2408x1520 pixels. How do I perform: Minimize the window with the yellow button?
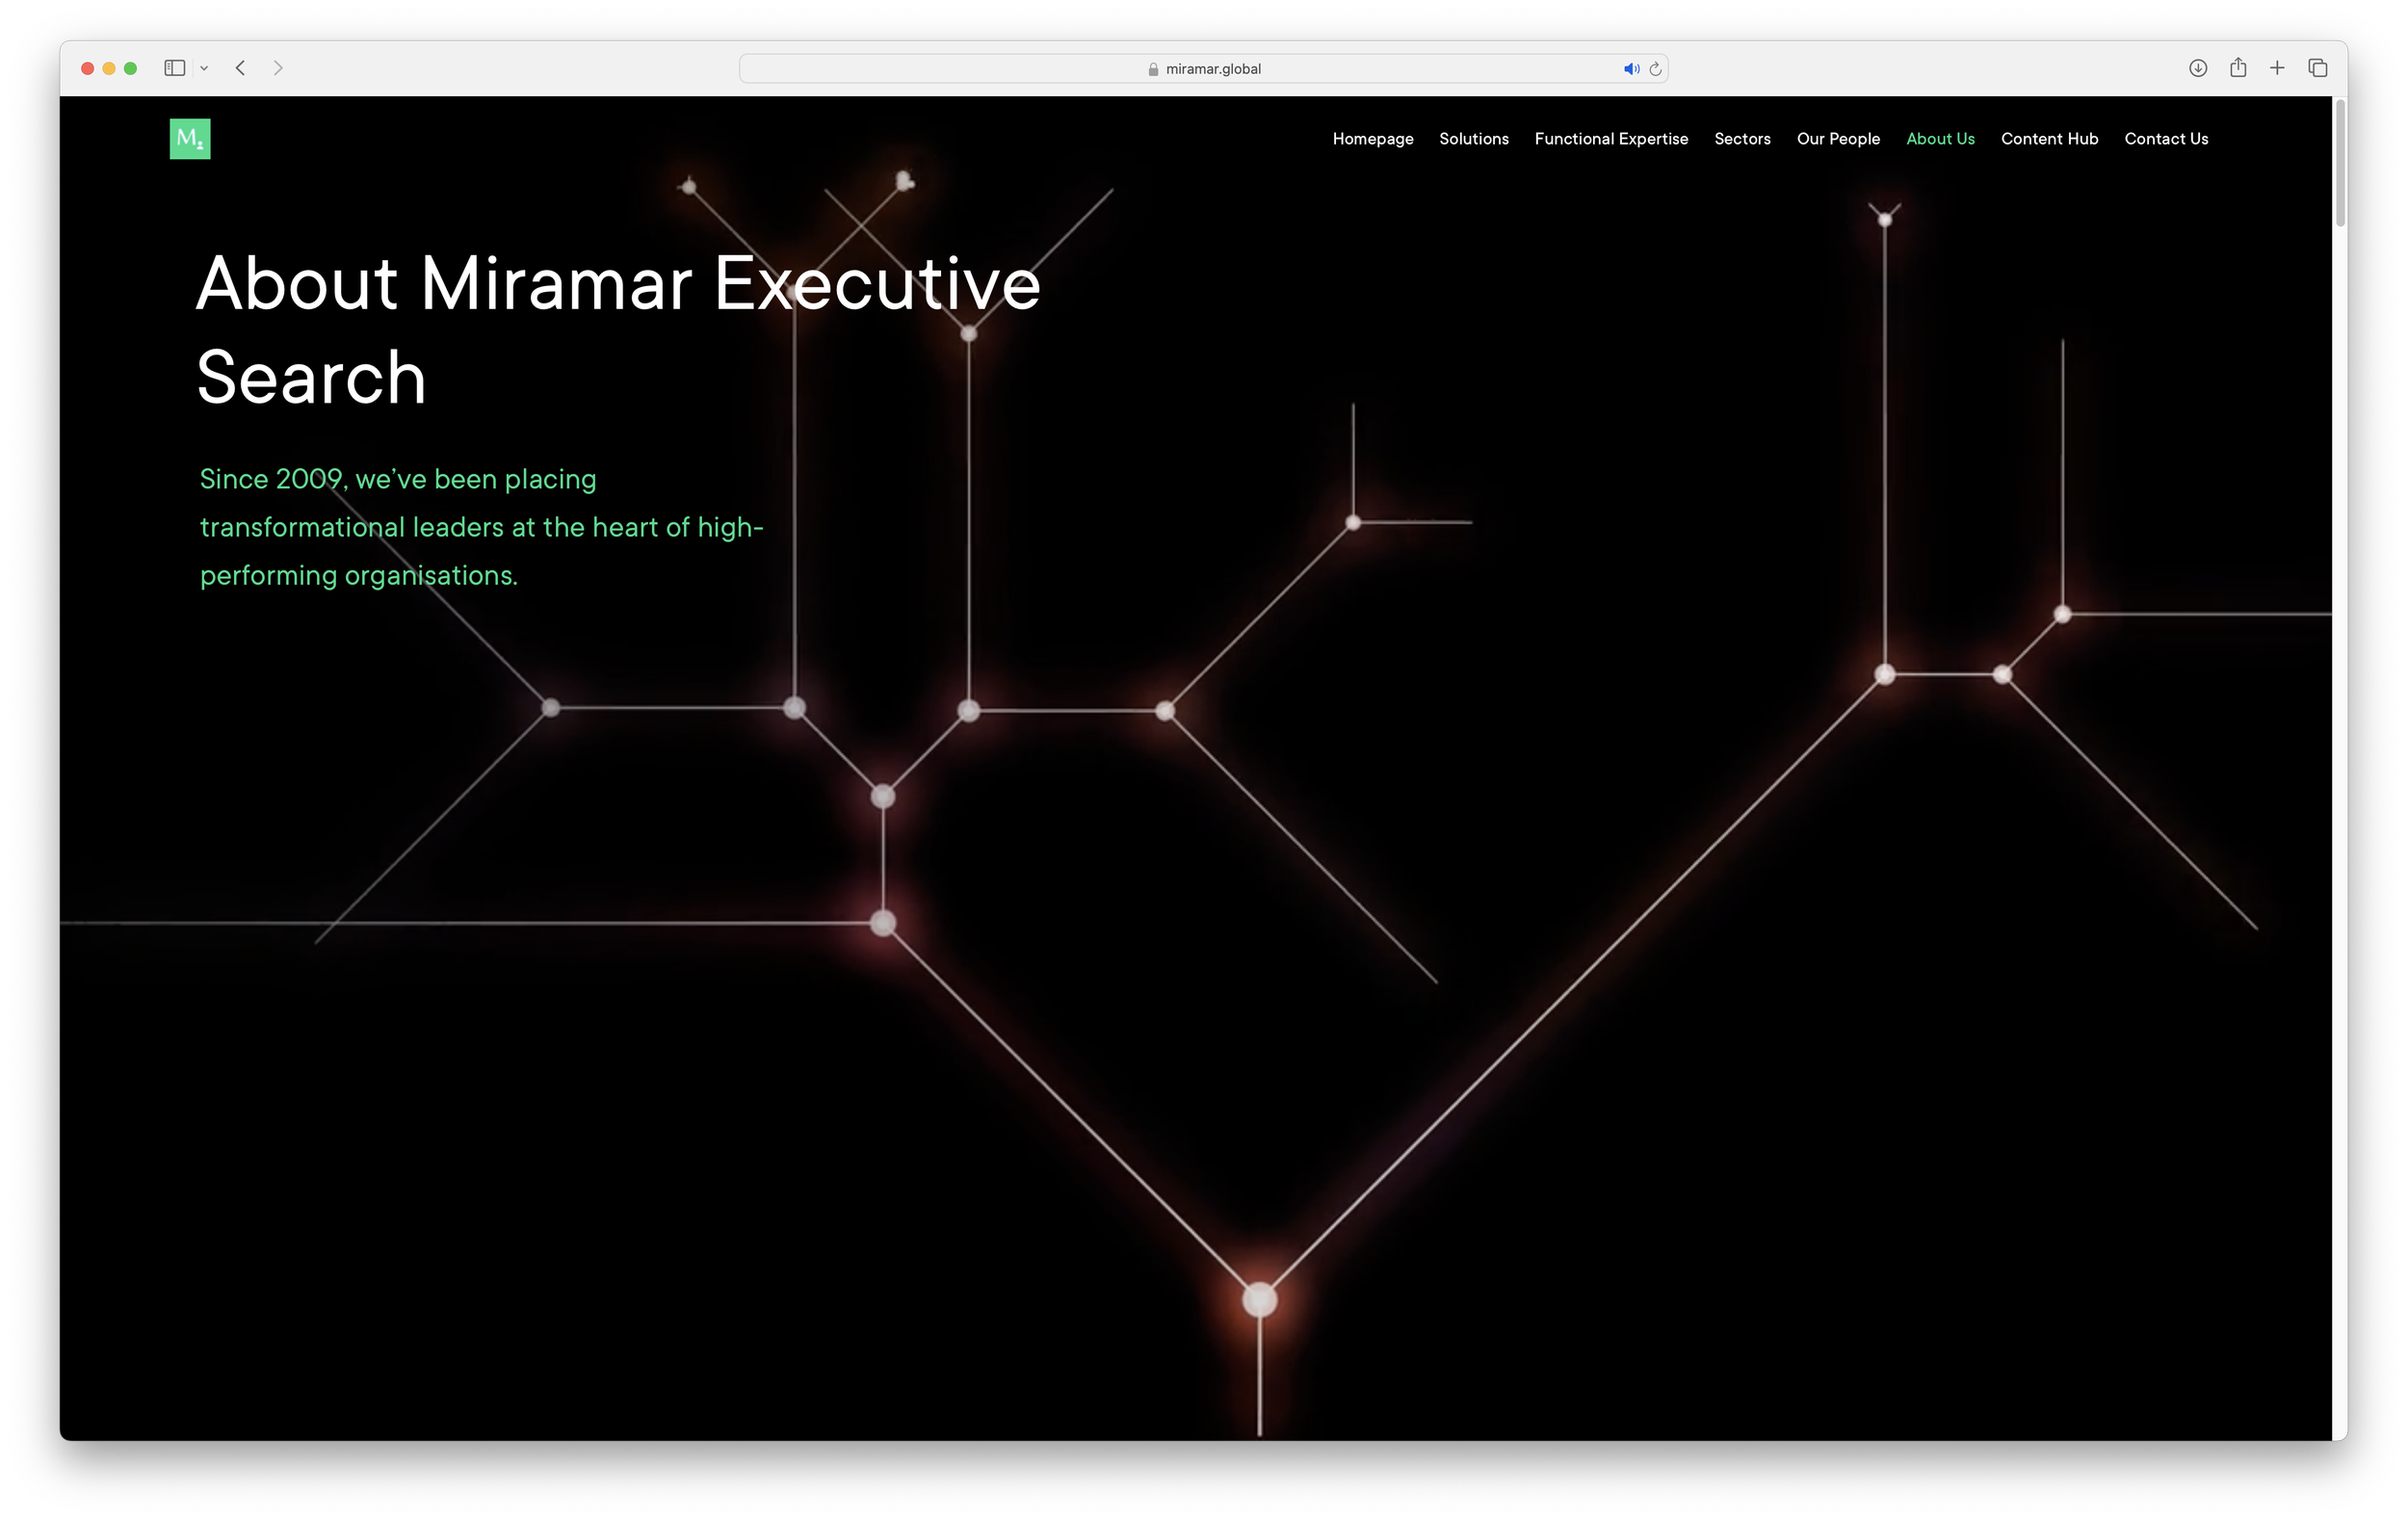click(x=109, y=68)
